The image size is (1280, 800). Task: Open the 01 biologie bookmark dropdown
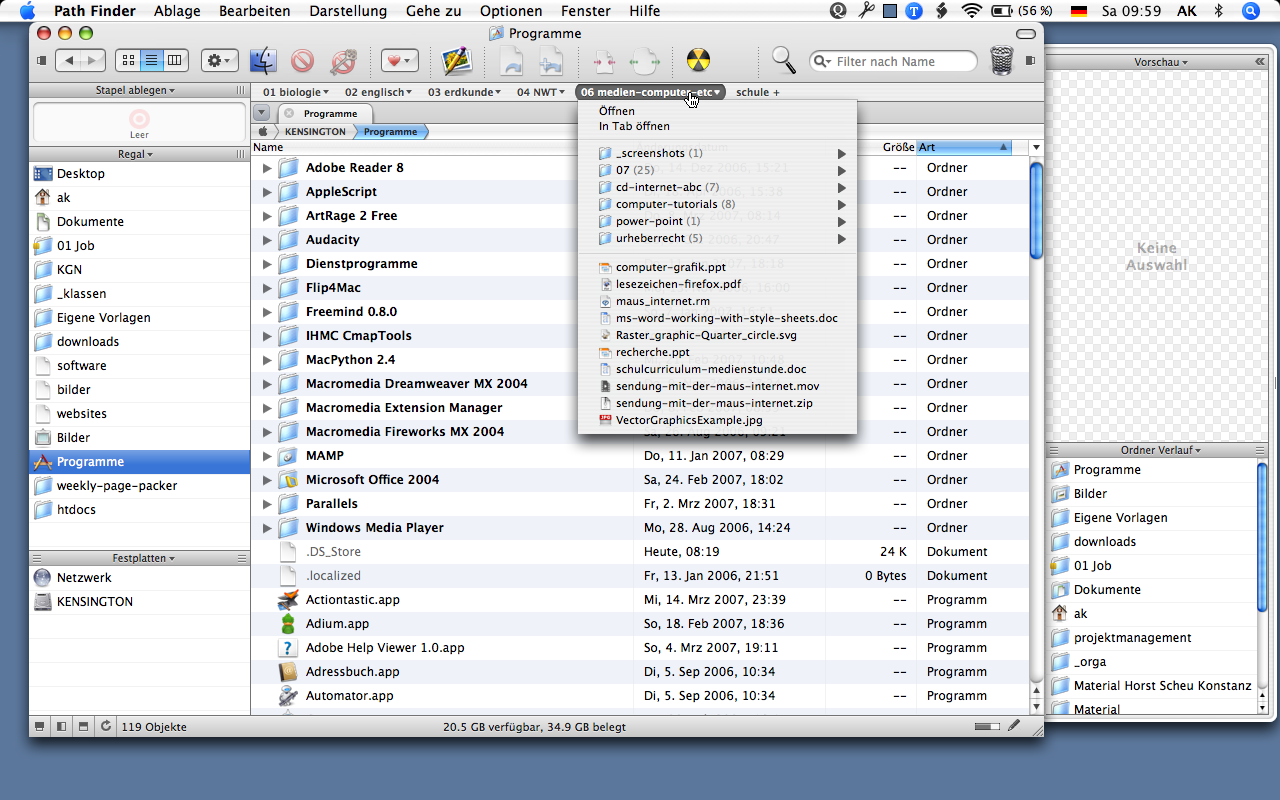(295, 92)
